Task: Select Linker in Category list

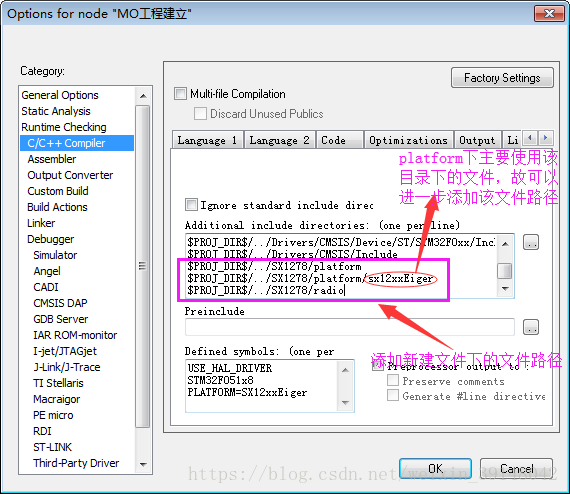Action: click(x=41, y=223)
